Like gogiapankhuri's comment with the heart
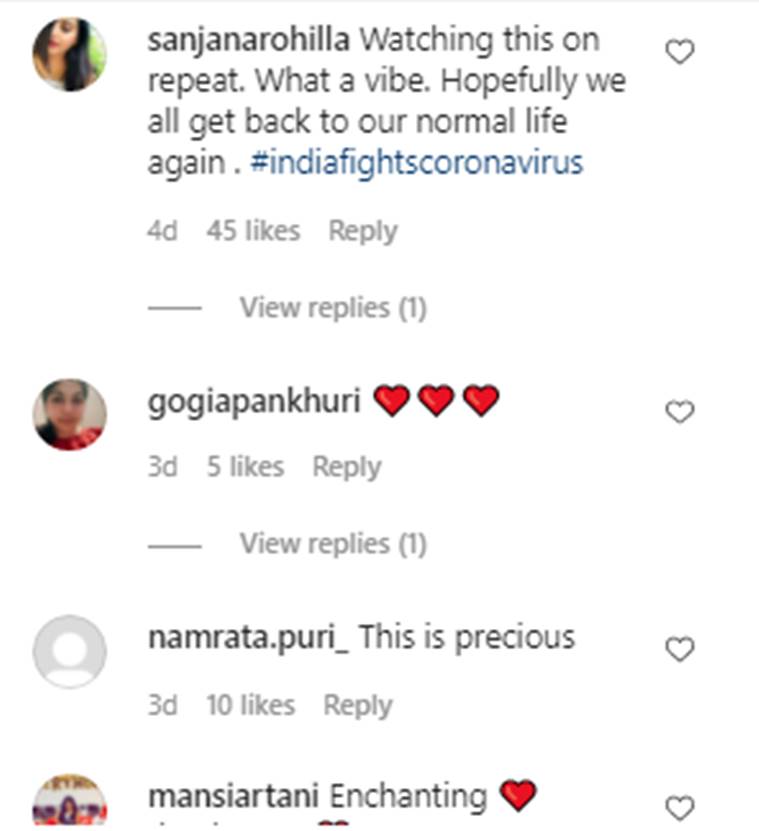This screenshot has width=759, height=831. point(680,412)
